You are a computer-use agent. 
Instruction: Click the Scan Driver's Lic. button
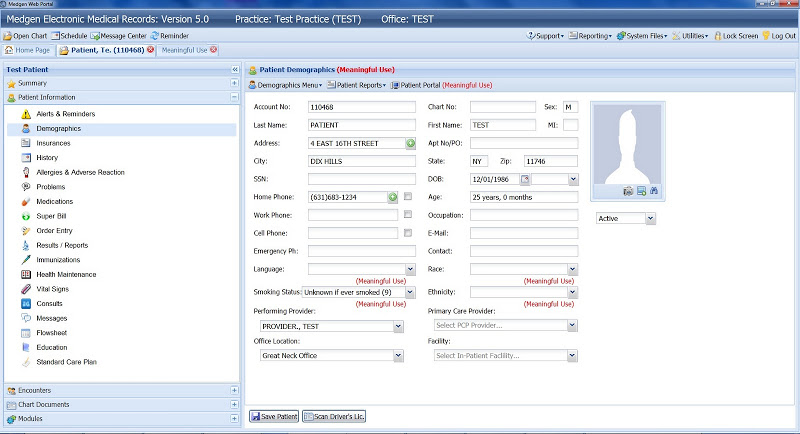click(334, 417)
